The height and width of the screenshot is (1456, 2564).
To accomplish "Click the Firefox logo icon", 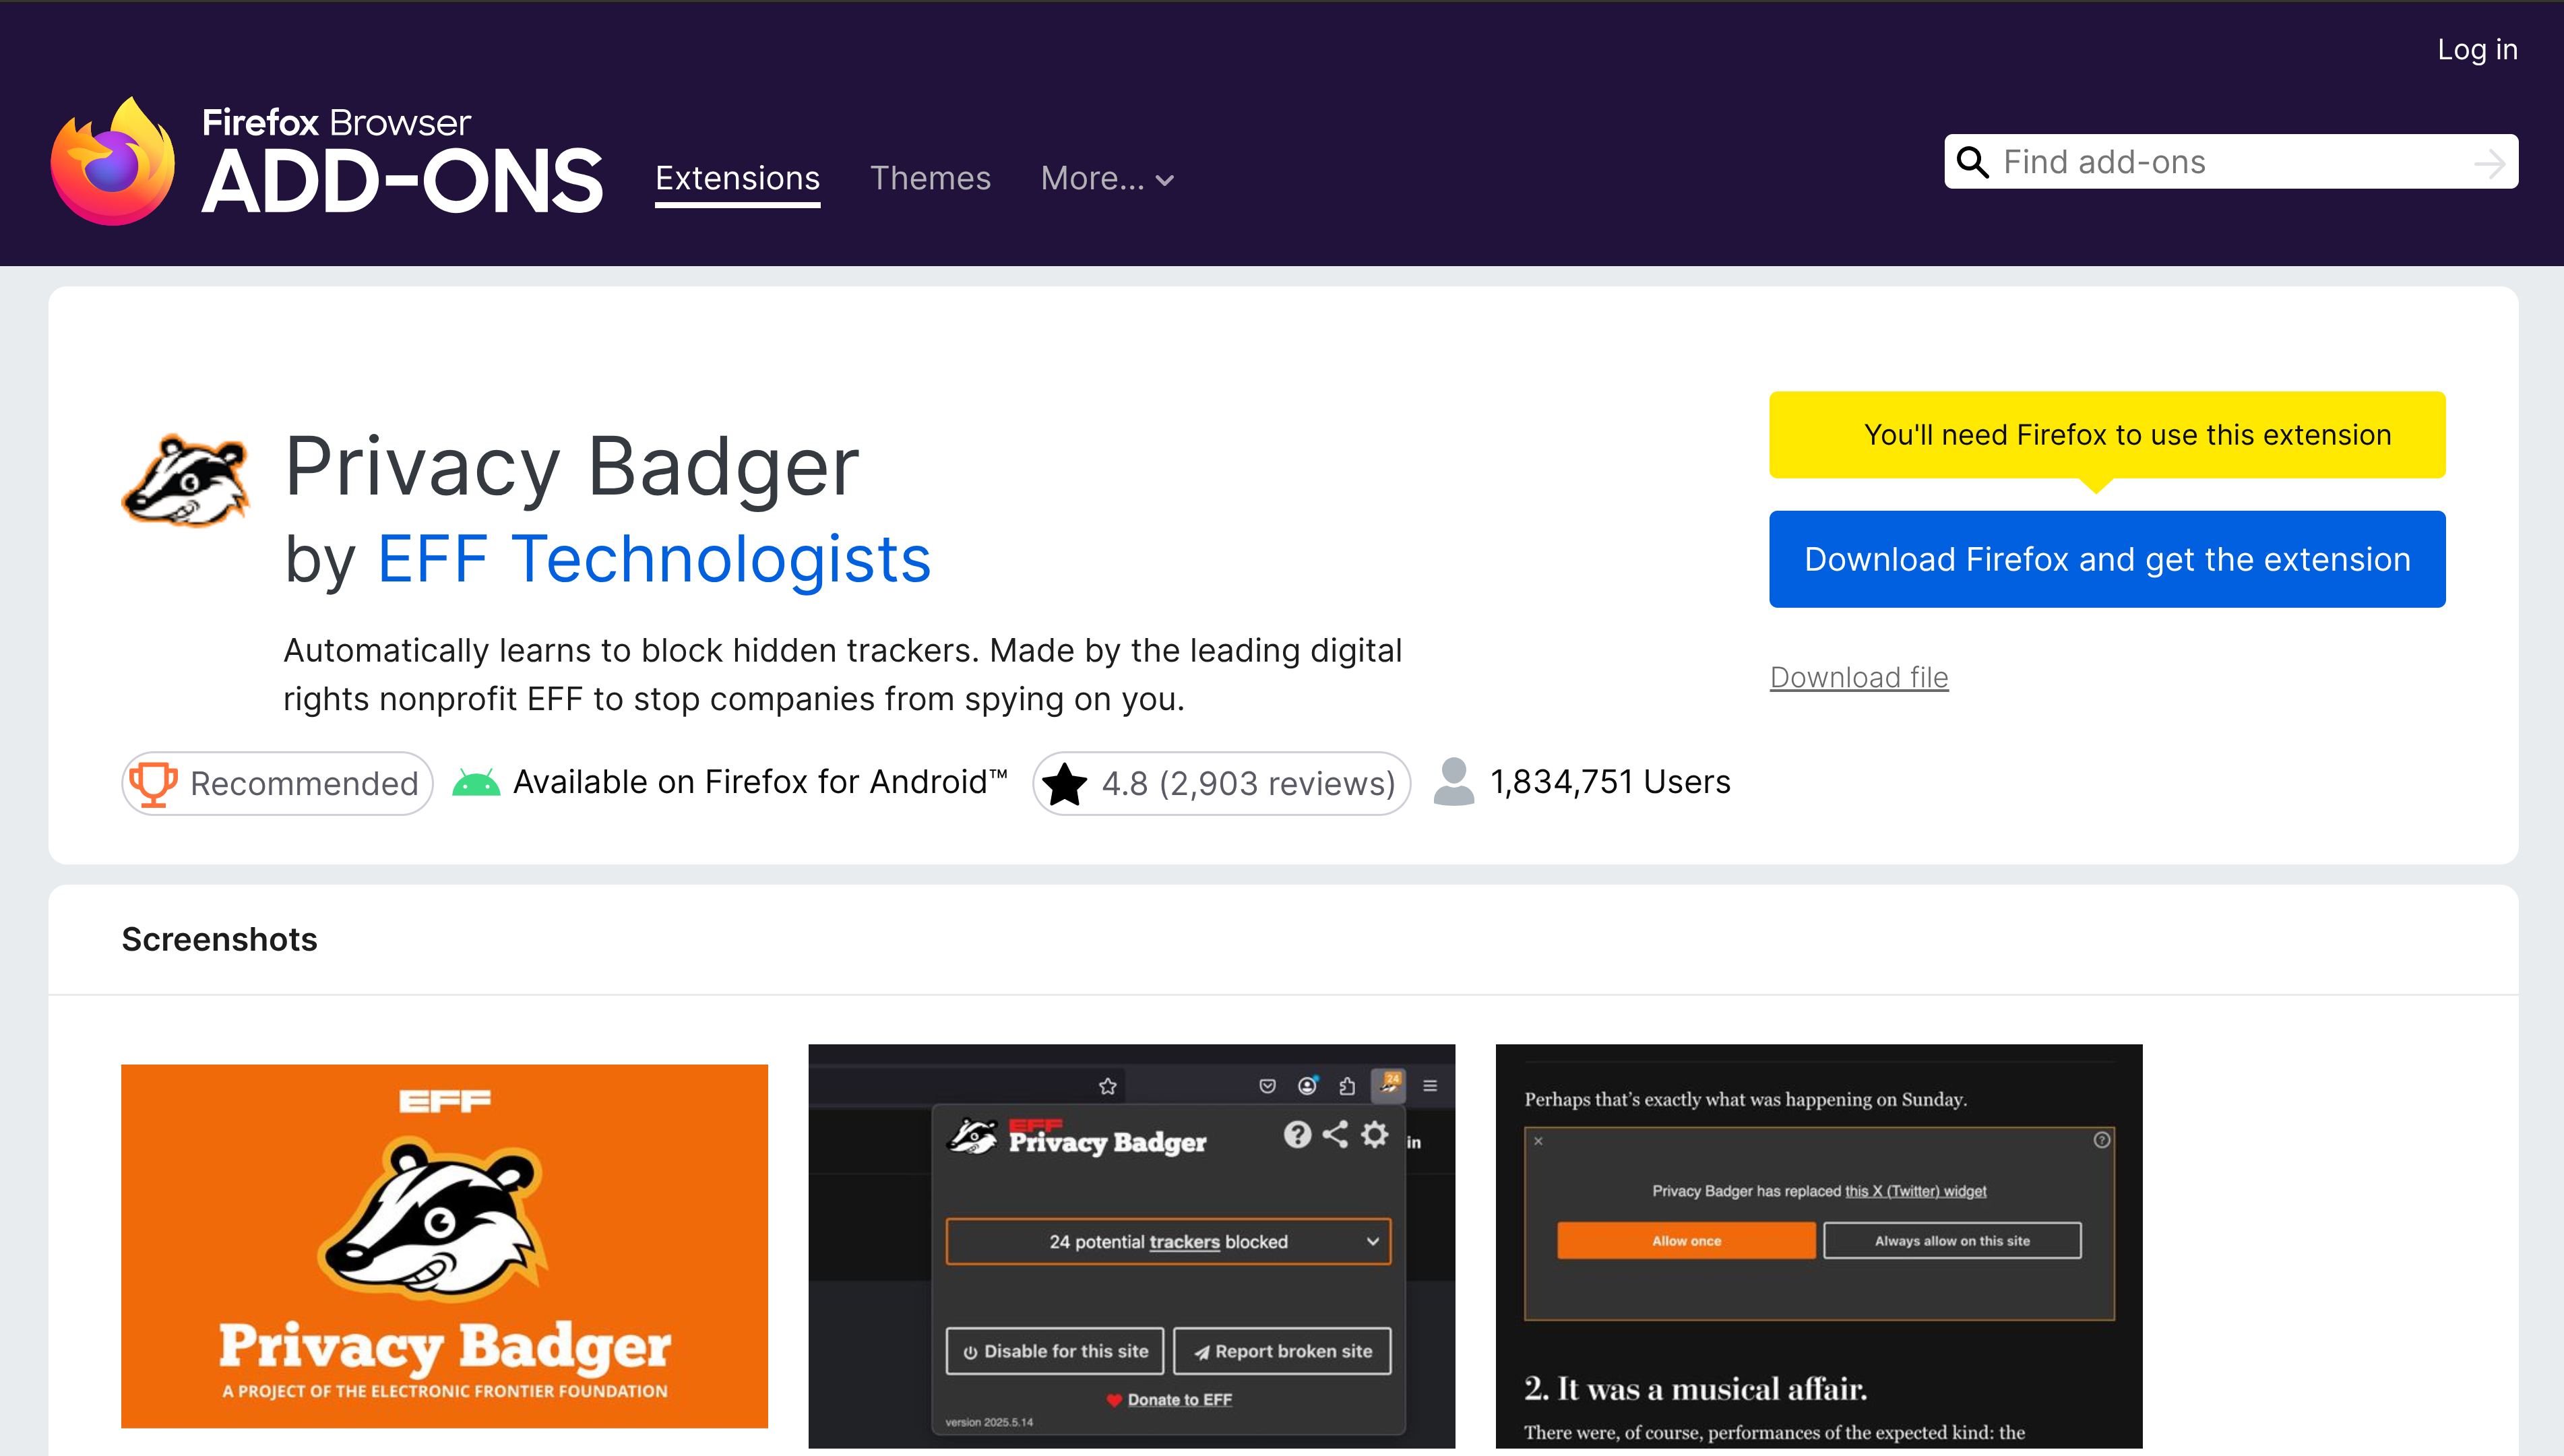I will click(113, 162).
